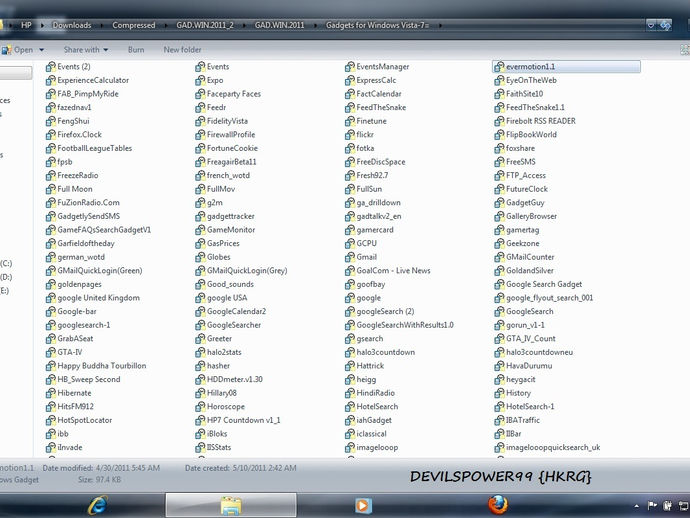
Task: Navigate to HP in address bar
Action: (x=26, y=25)
